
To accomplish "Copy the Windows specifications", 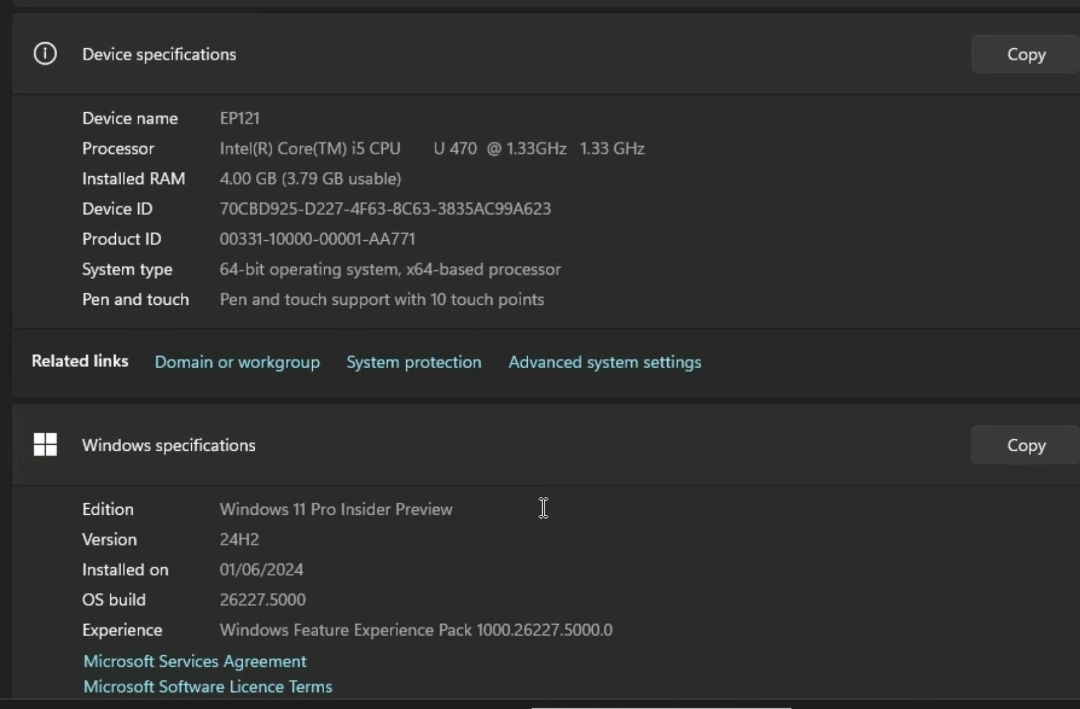I will tap(1026, 446).
